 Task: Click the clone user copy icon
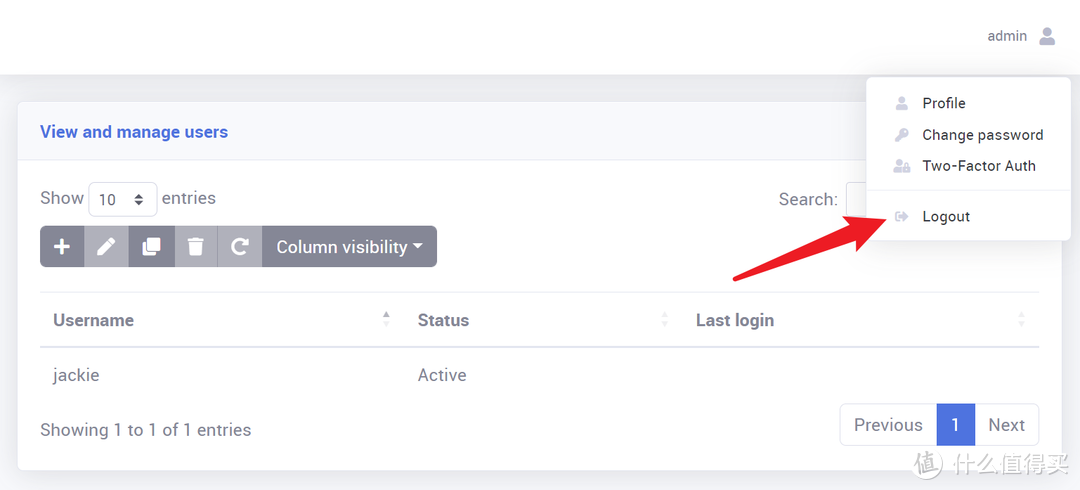151,247
